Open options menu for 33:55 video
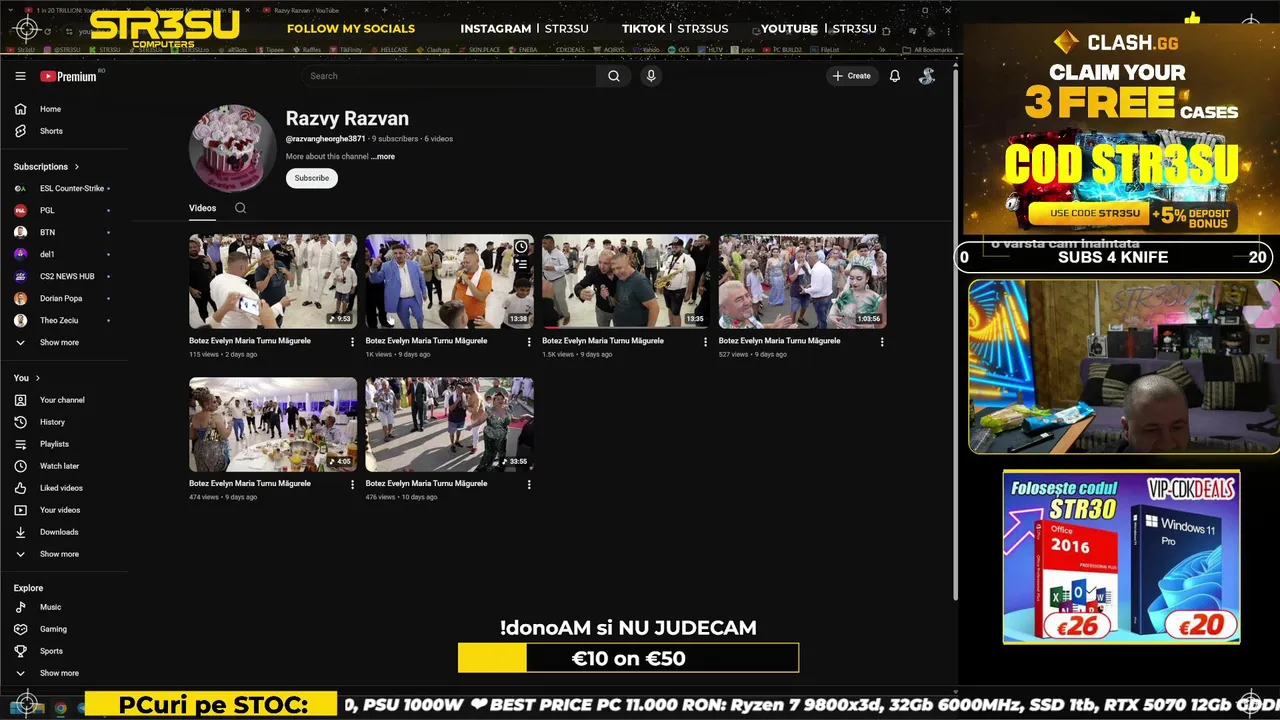Screen dimensions: 1280x720 (x=529, y=484)
